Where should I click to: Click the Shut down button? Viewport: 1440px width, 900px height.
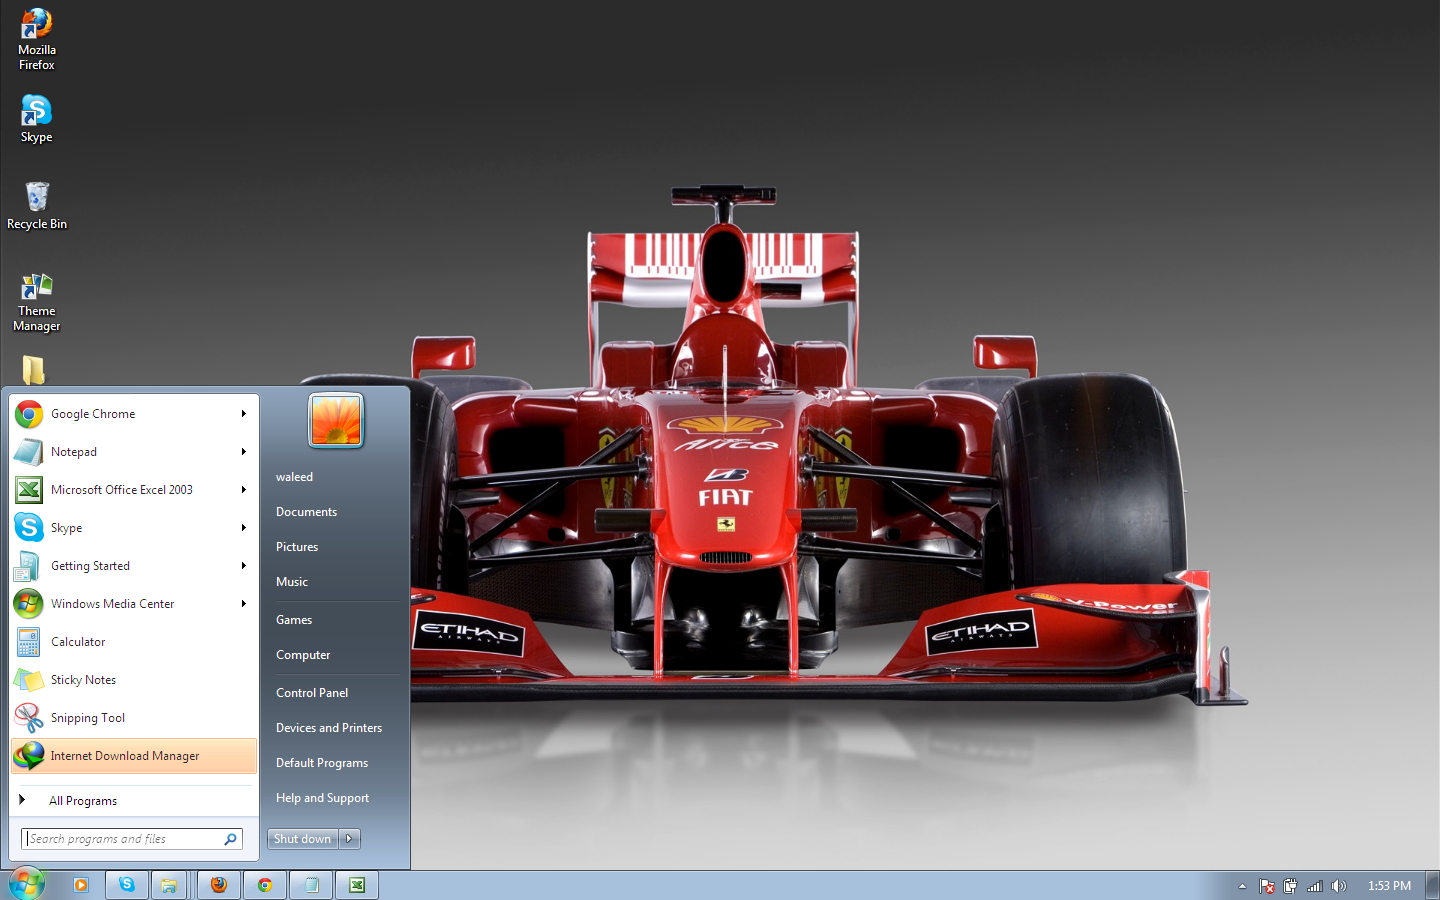click(x=303, y=839)
